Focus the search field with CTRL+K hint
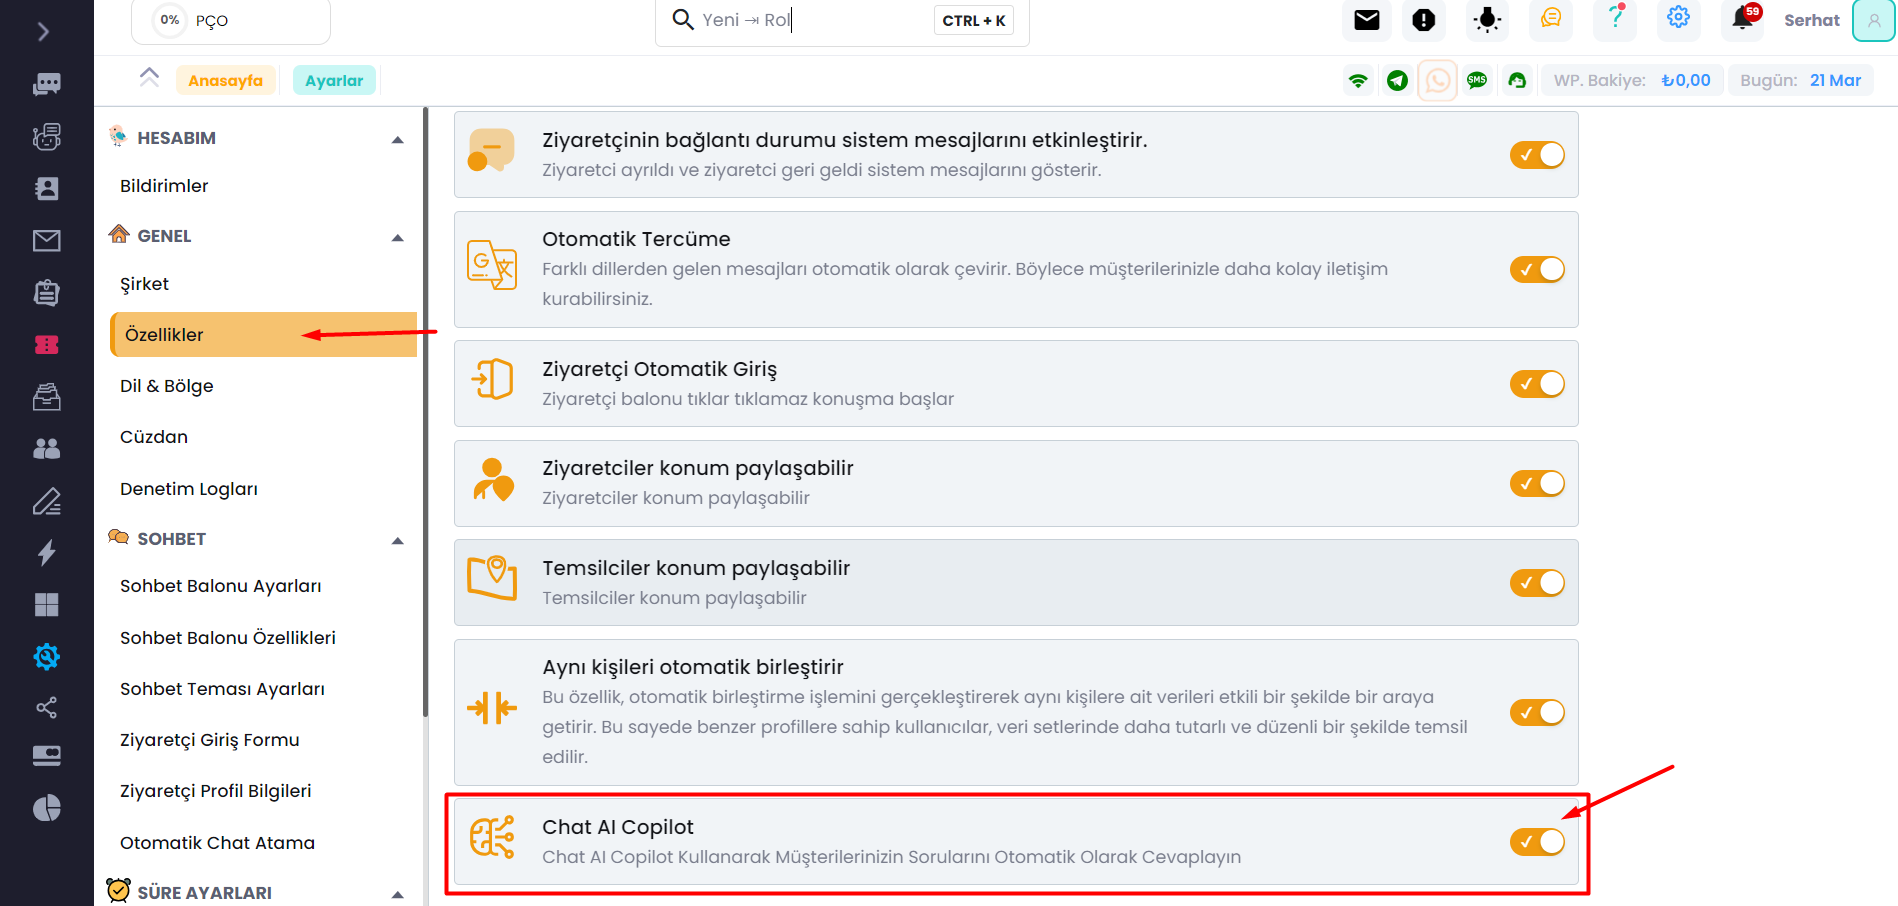Viewport: 1898px width, 906px height. tap(842, 20)
